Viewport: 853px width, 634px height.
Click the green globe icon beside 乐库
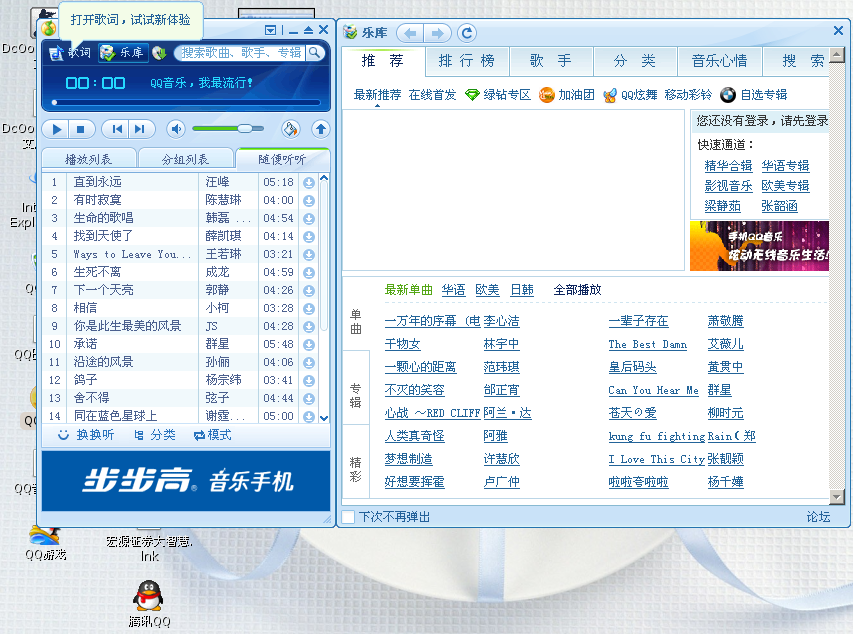(x=159, y=53)
